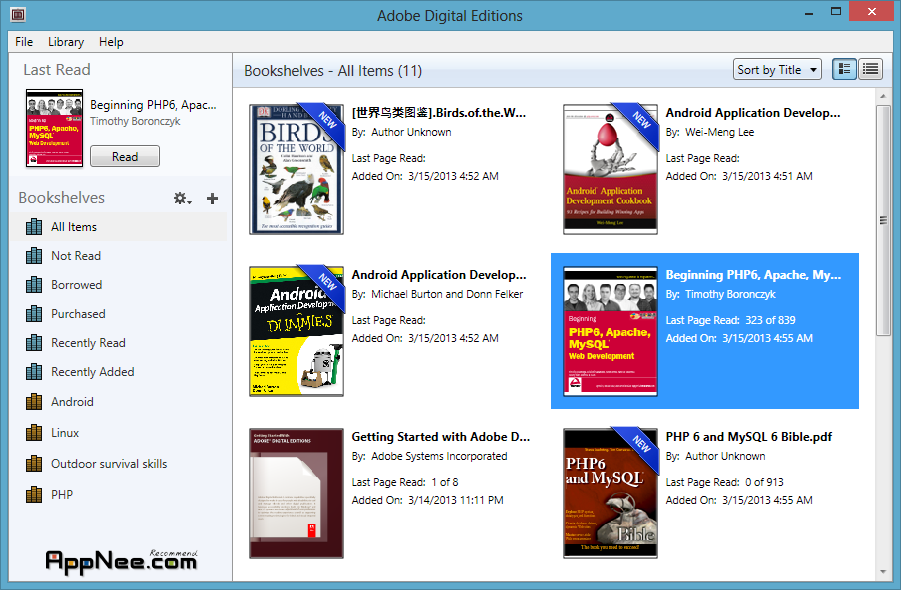Screen dimensions: 901x590
Task: Open the Library menu
Action: tap(66, 42)
